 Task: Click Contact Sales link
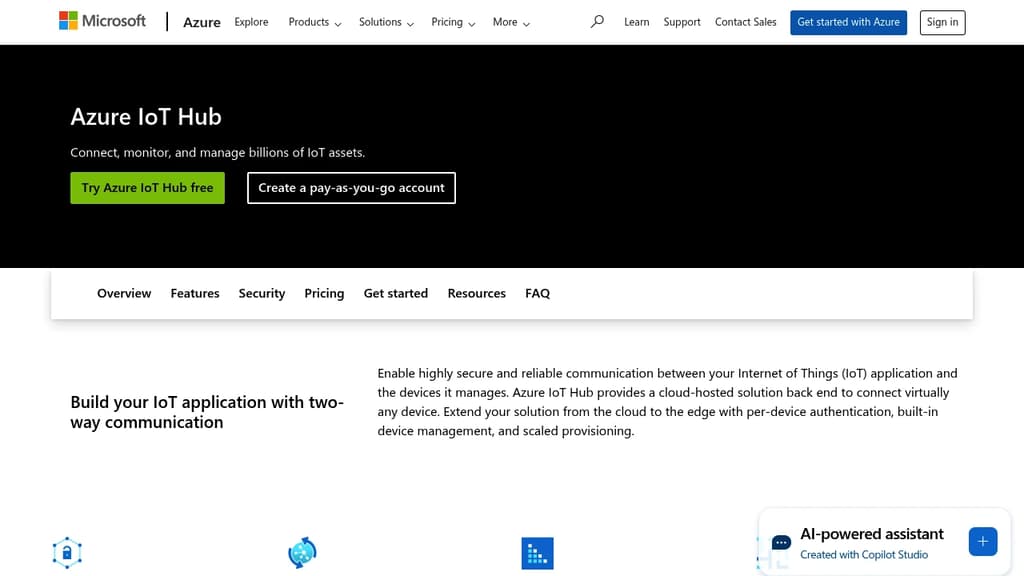[746, 22]
